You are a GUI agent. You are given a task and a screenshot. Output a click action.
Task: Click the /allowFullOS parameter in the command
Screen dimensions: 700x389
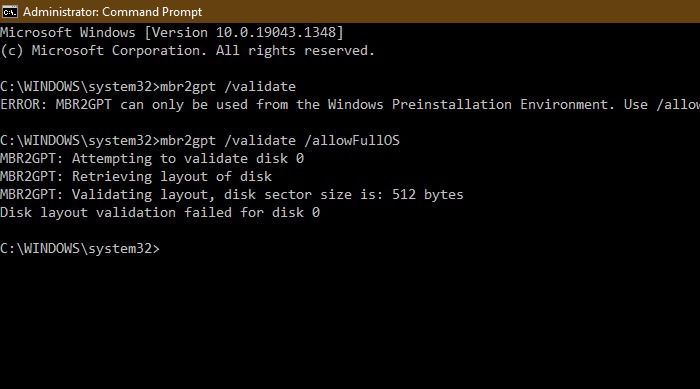tap(352, 141)
